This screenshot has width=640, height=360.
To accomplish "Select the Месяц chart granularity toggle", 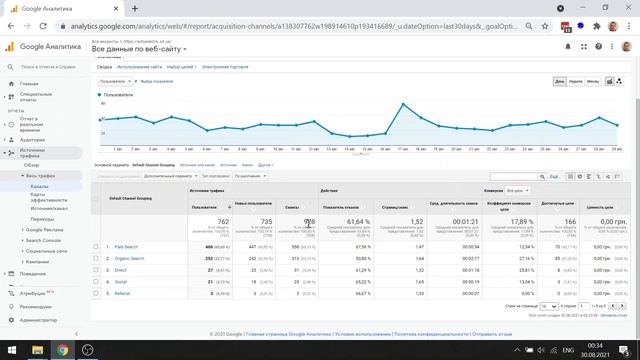I will (x=593, y=82).
